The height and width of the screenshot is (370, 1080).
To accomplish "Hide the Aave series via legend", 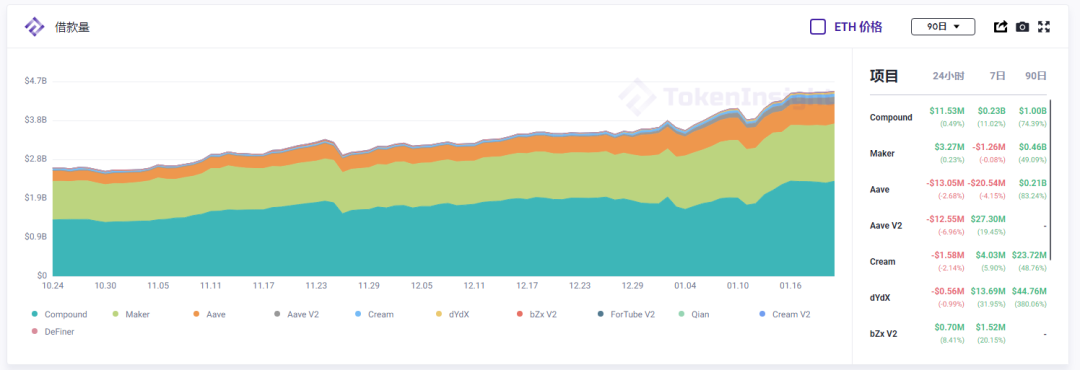I will [209, 314].
